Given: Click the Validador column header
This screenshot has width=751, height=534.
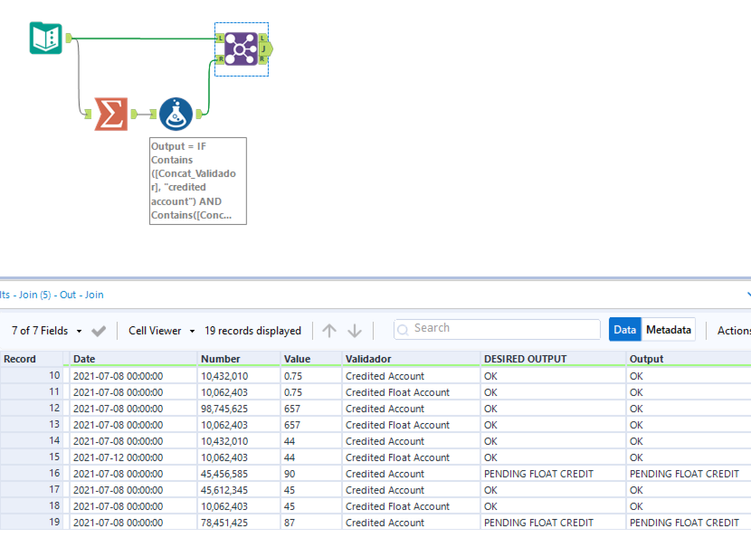Looking at the screenshot, I should 411,359.
